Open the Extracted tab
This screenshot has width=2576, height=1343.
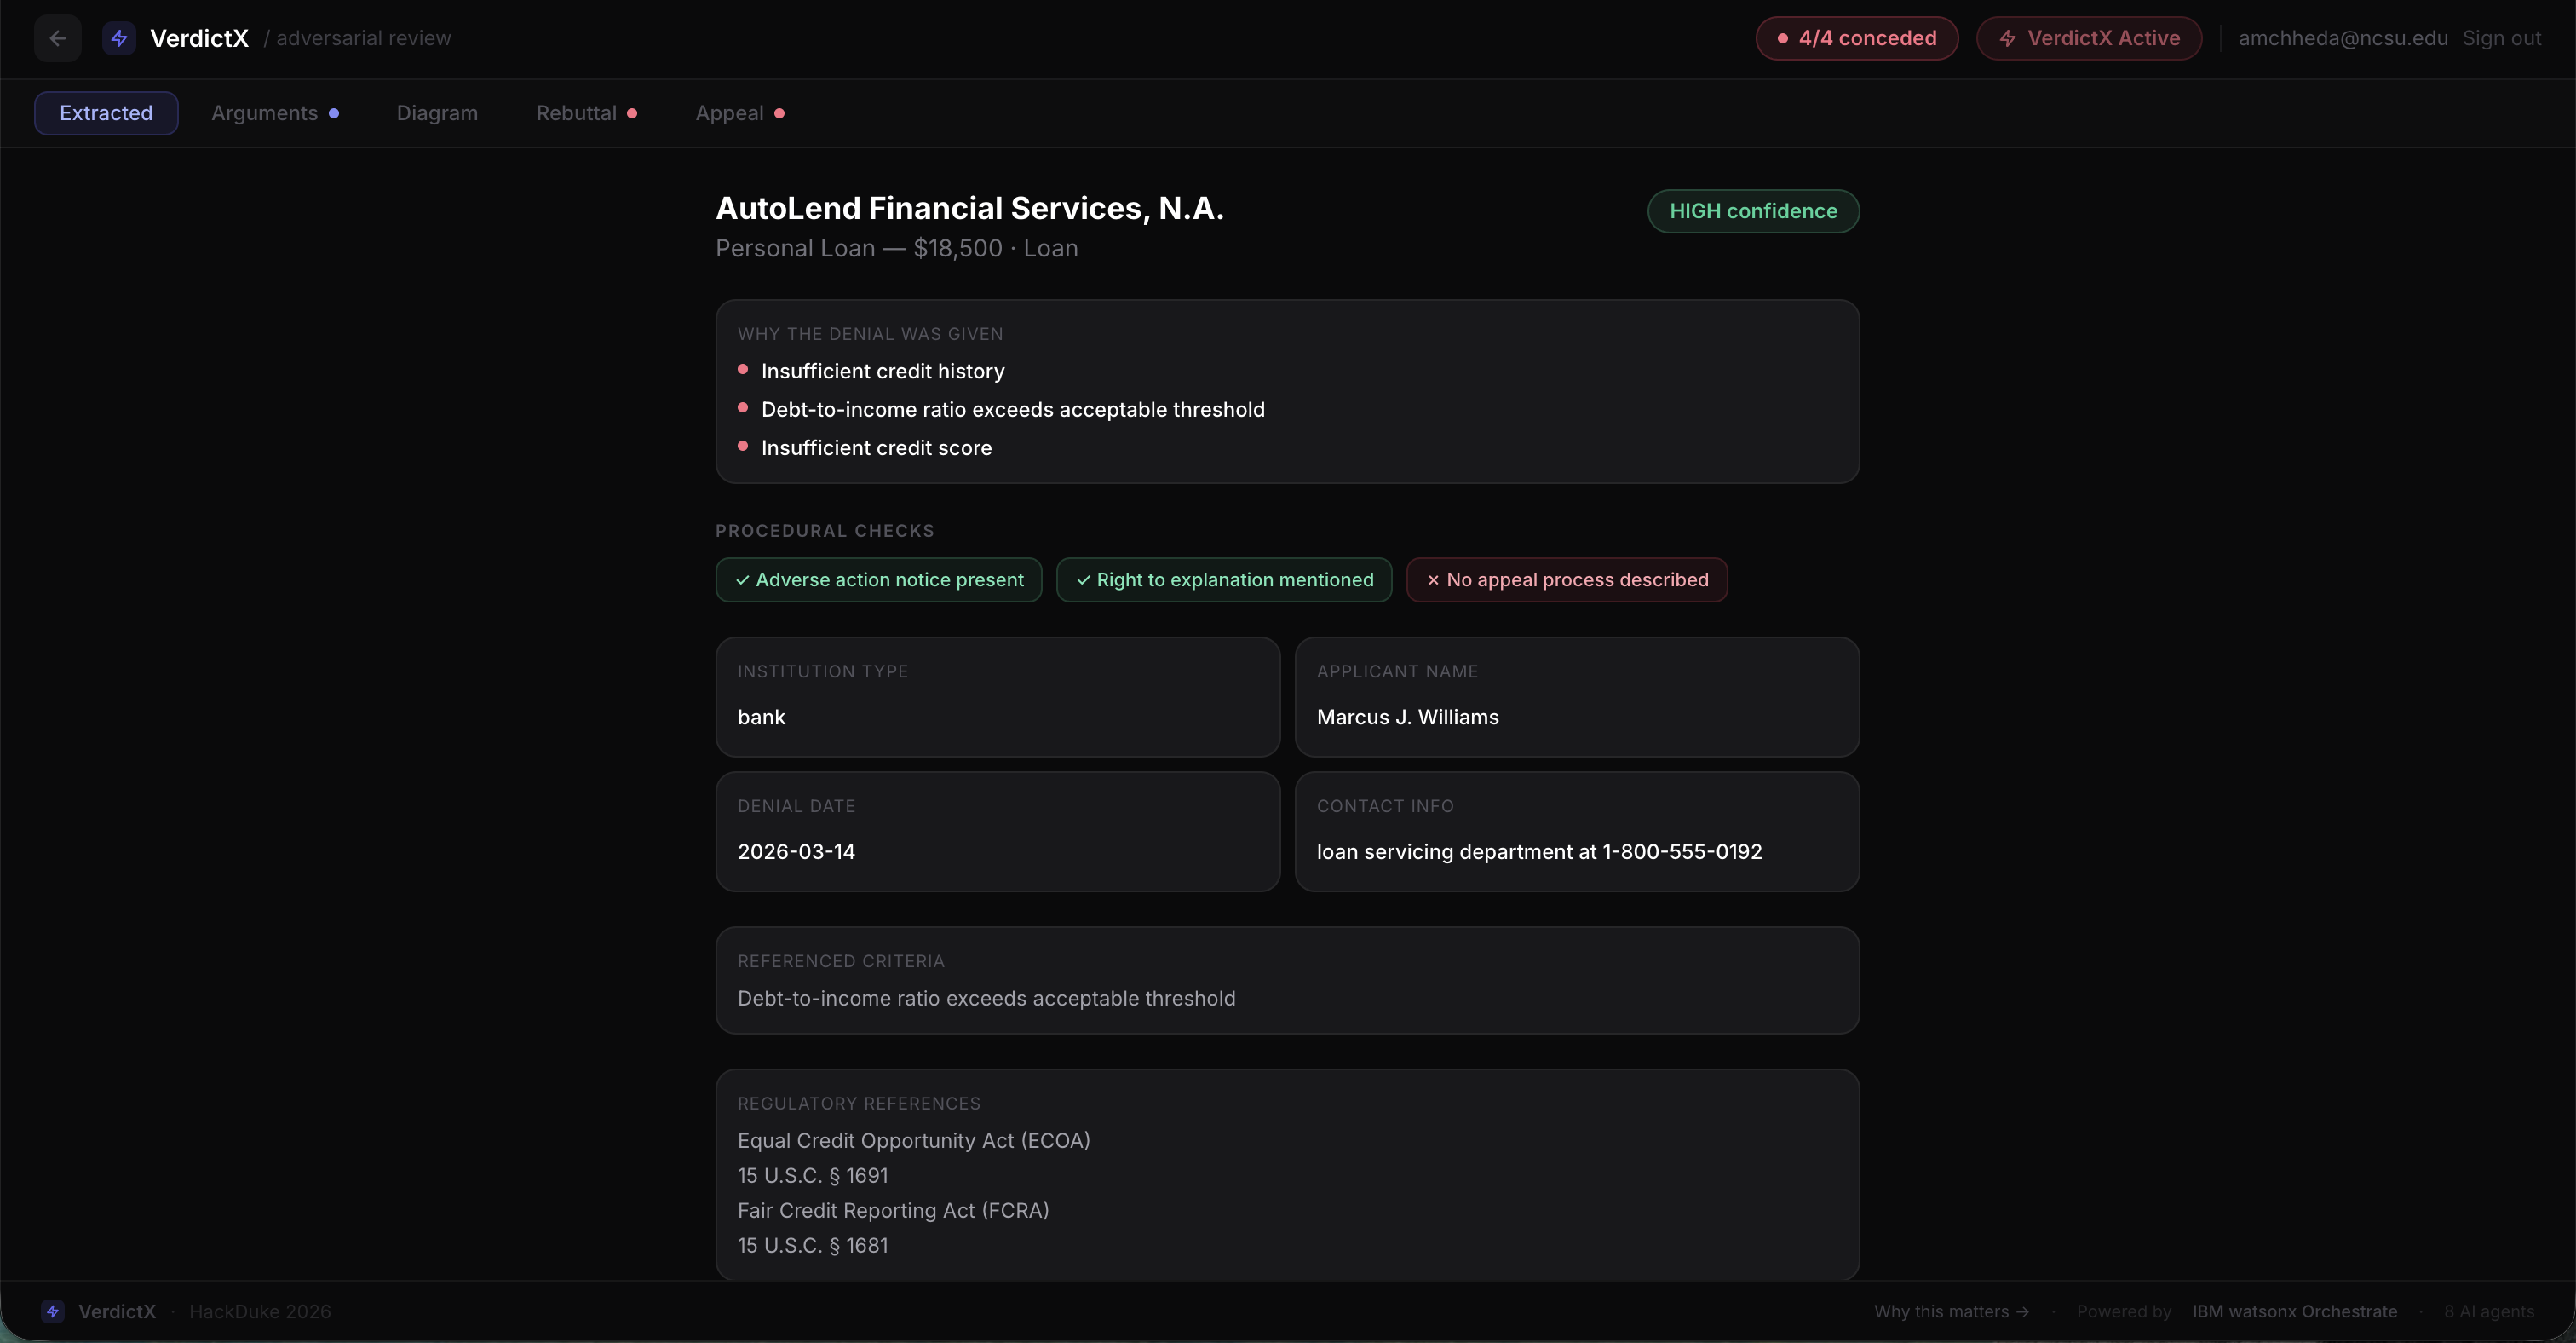coord(106,113)
